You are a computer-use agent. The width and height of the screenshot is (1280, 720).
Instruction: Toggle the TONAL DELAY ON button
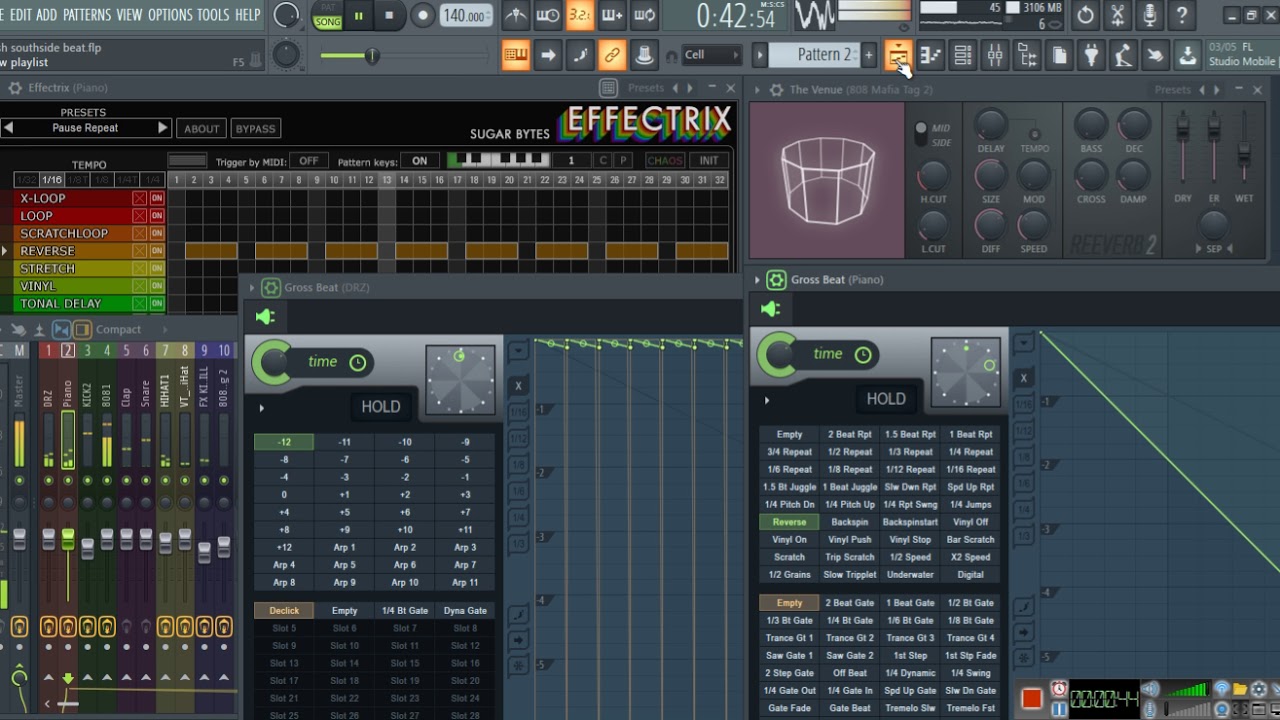(157, 304)
